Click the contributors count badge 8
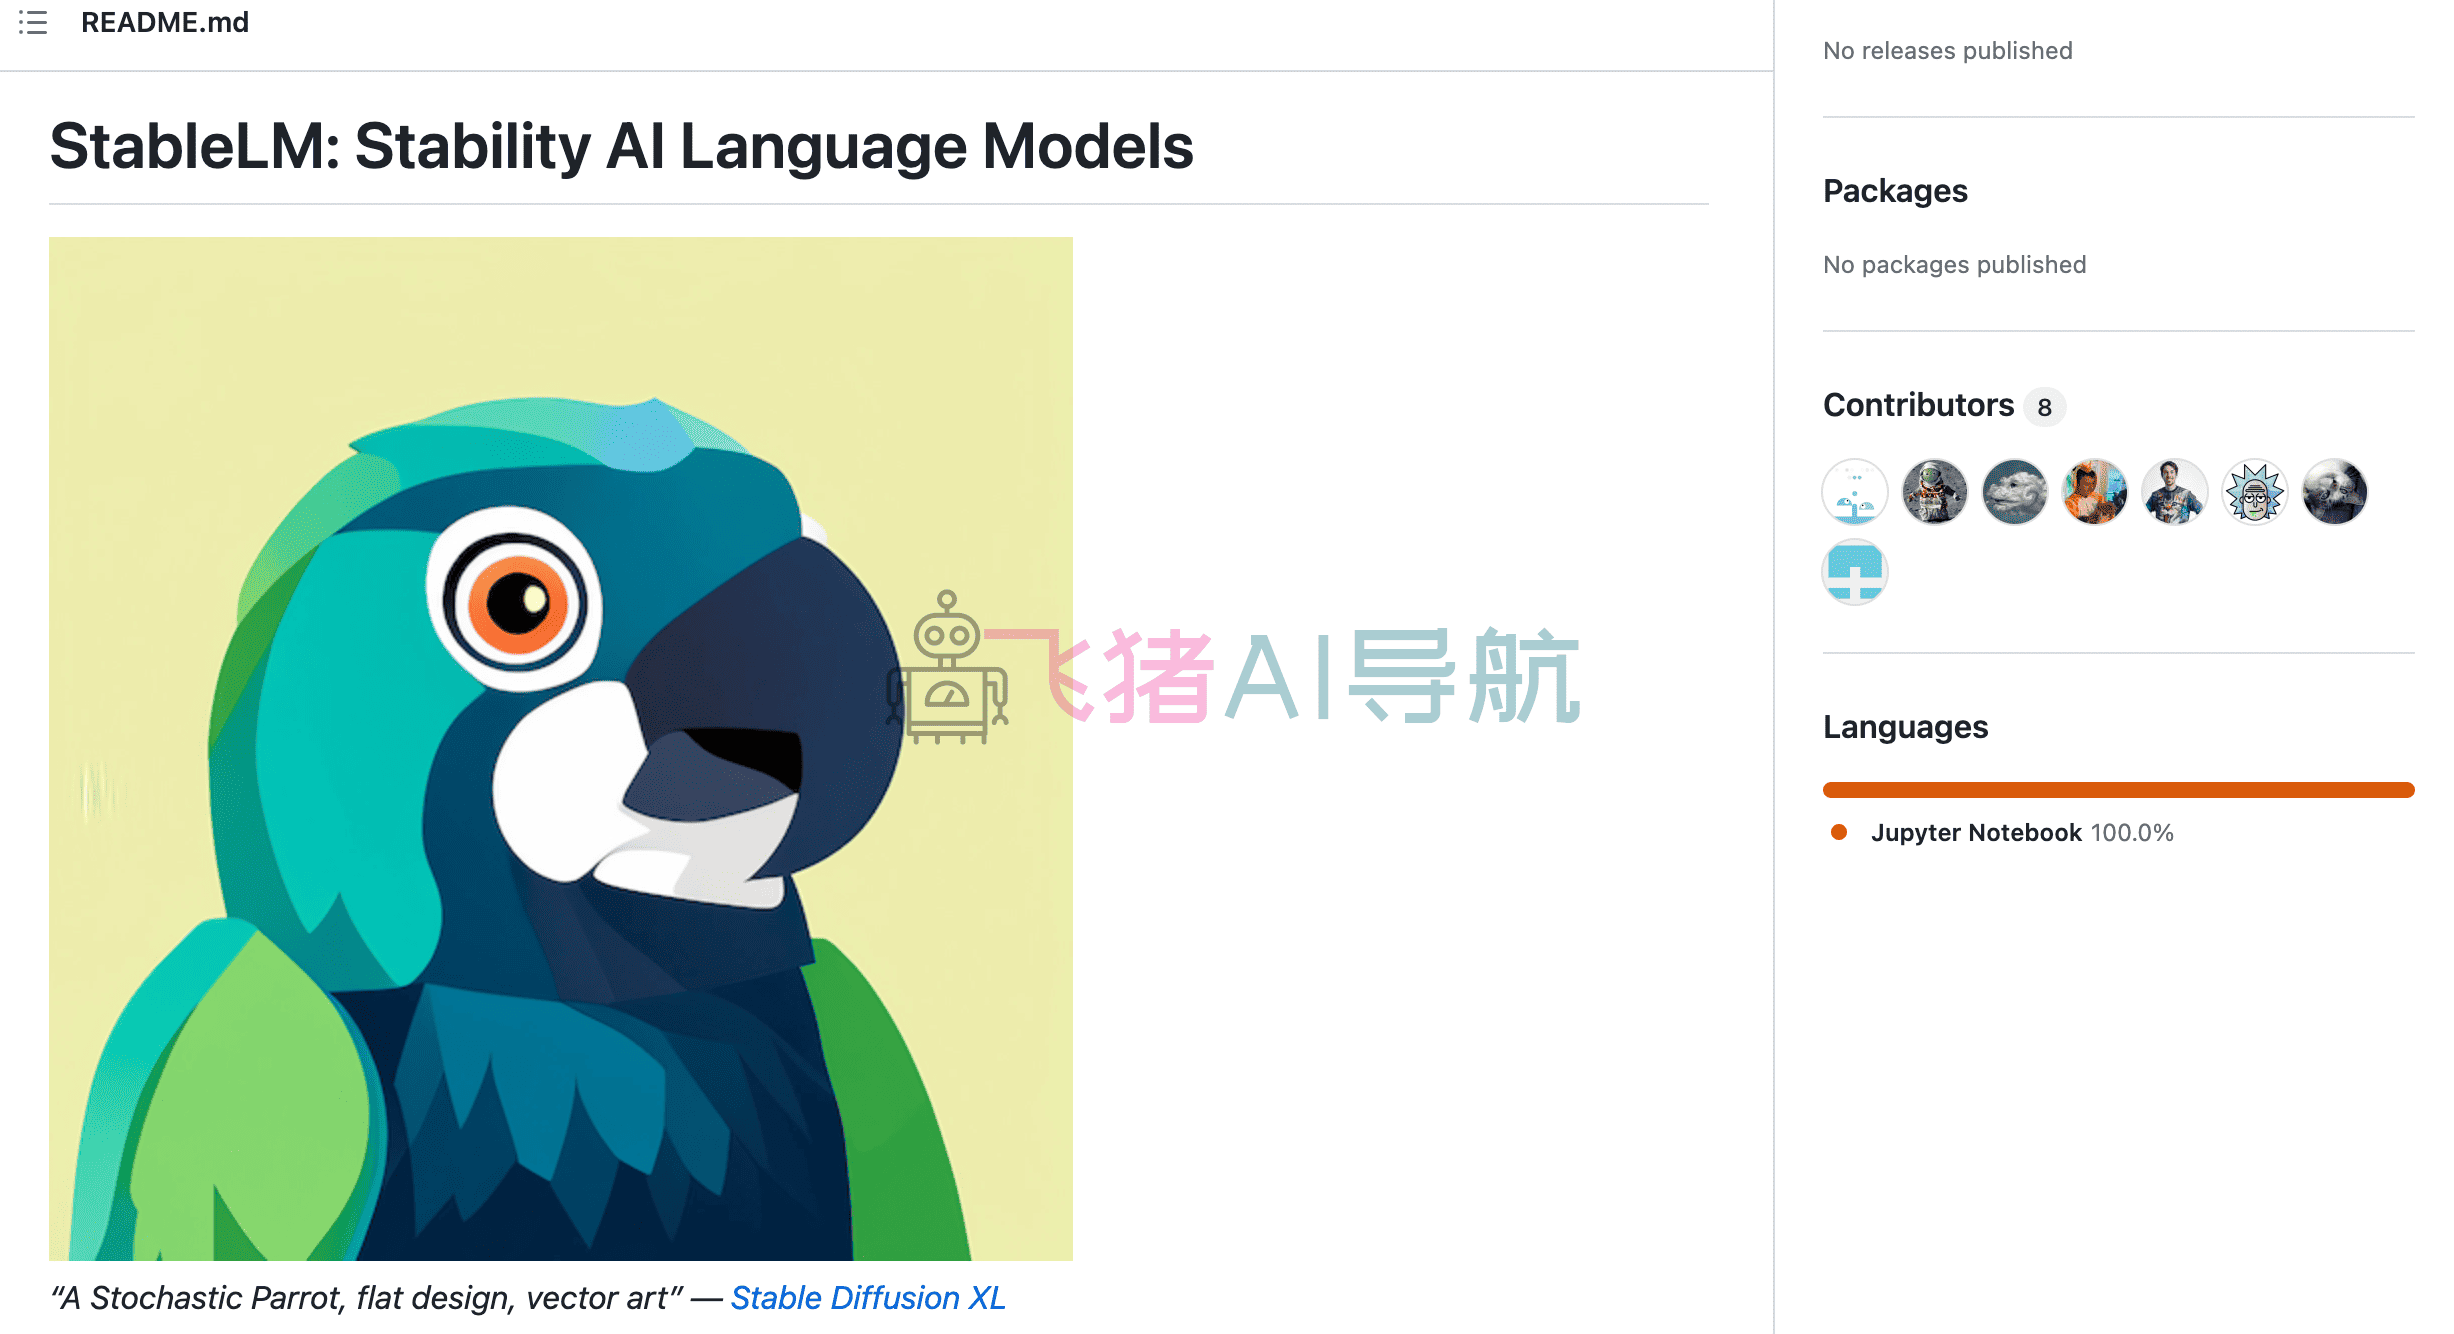 pyautogui.click(x=2045, y=407)
